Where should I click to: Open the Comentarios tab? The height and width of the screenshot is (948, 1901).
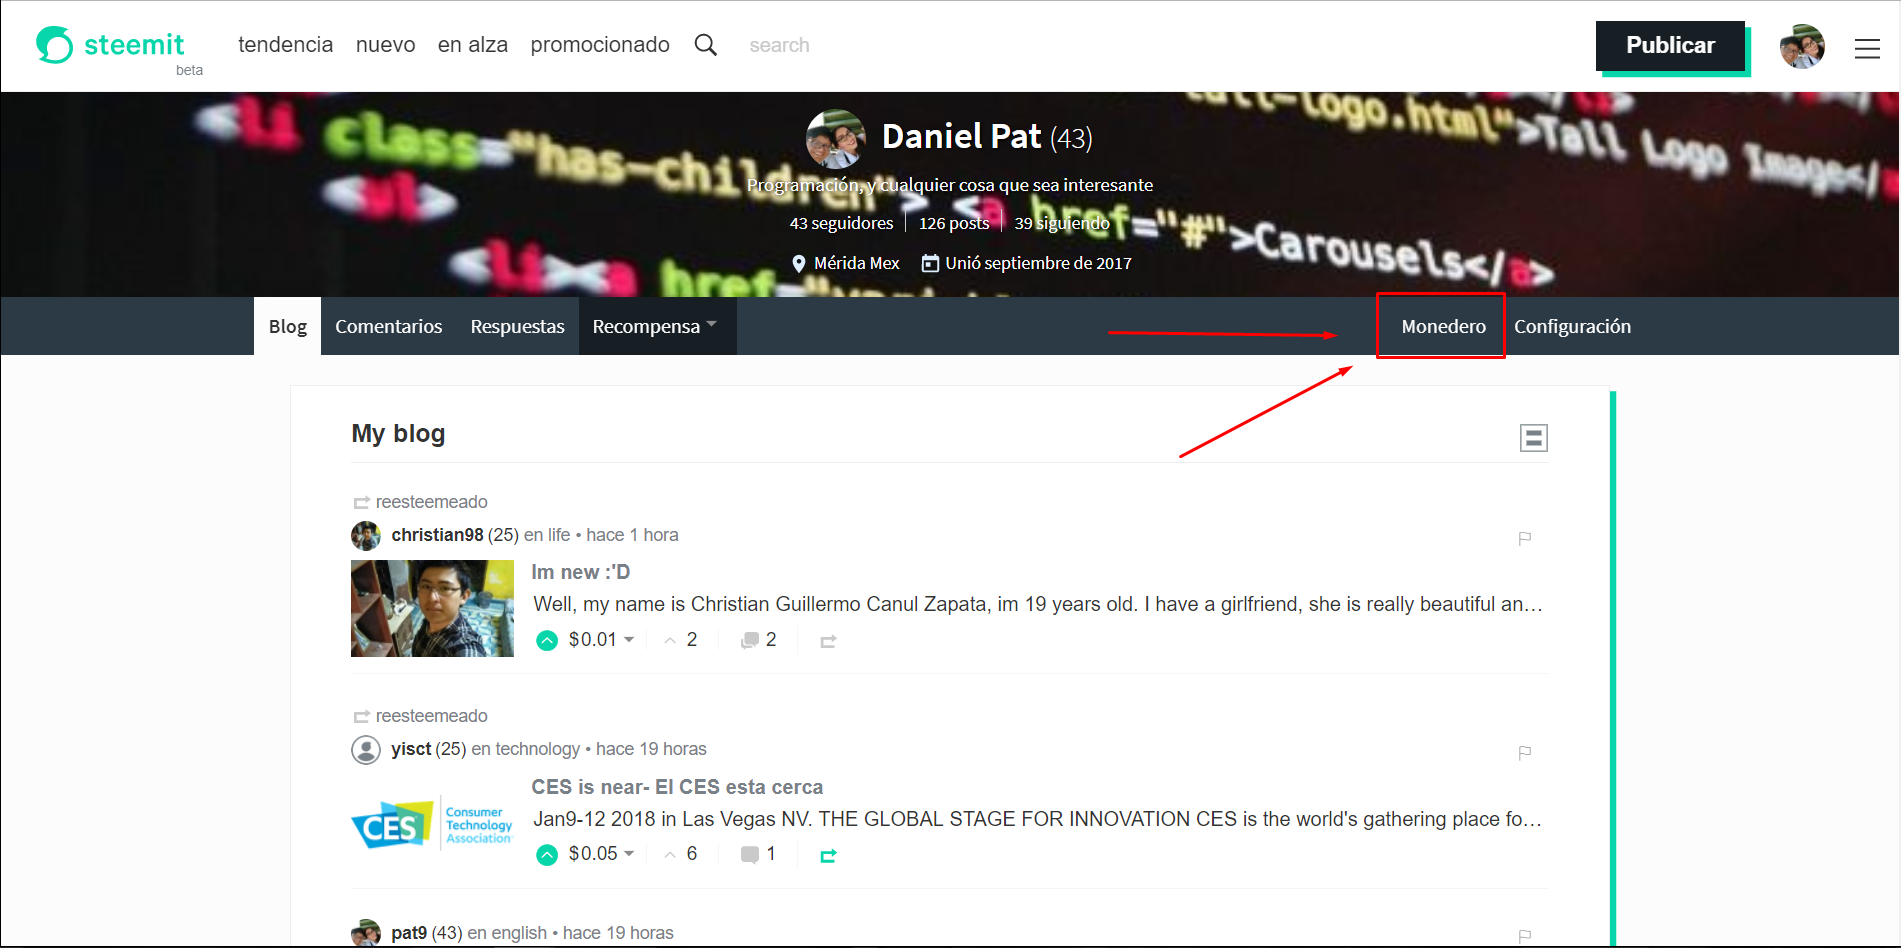click(x=388, y=326)
